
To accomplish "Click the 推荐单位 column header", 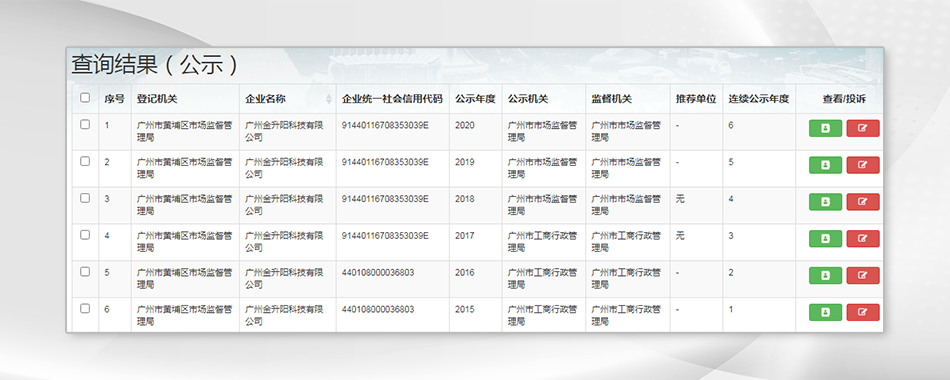I will tap(696, 99).
